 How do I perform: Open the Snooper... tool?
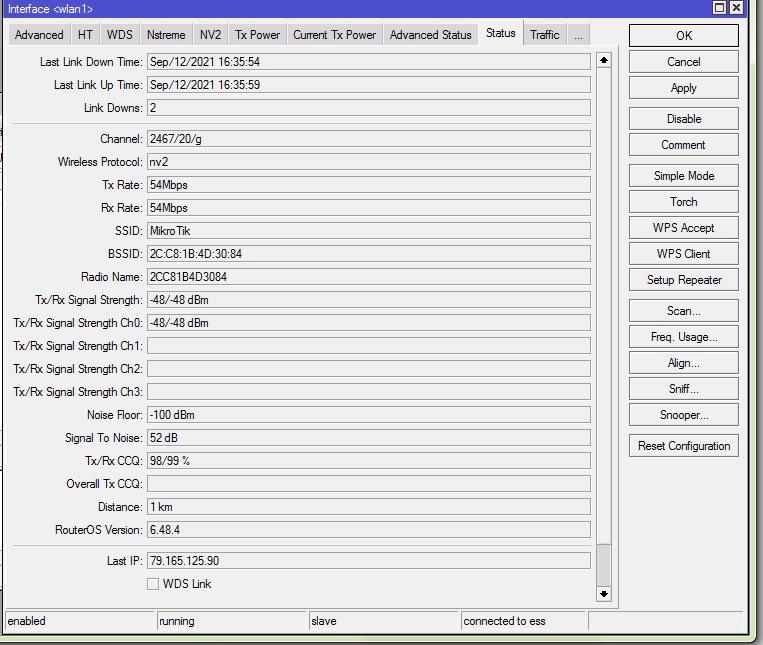684,415
